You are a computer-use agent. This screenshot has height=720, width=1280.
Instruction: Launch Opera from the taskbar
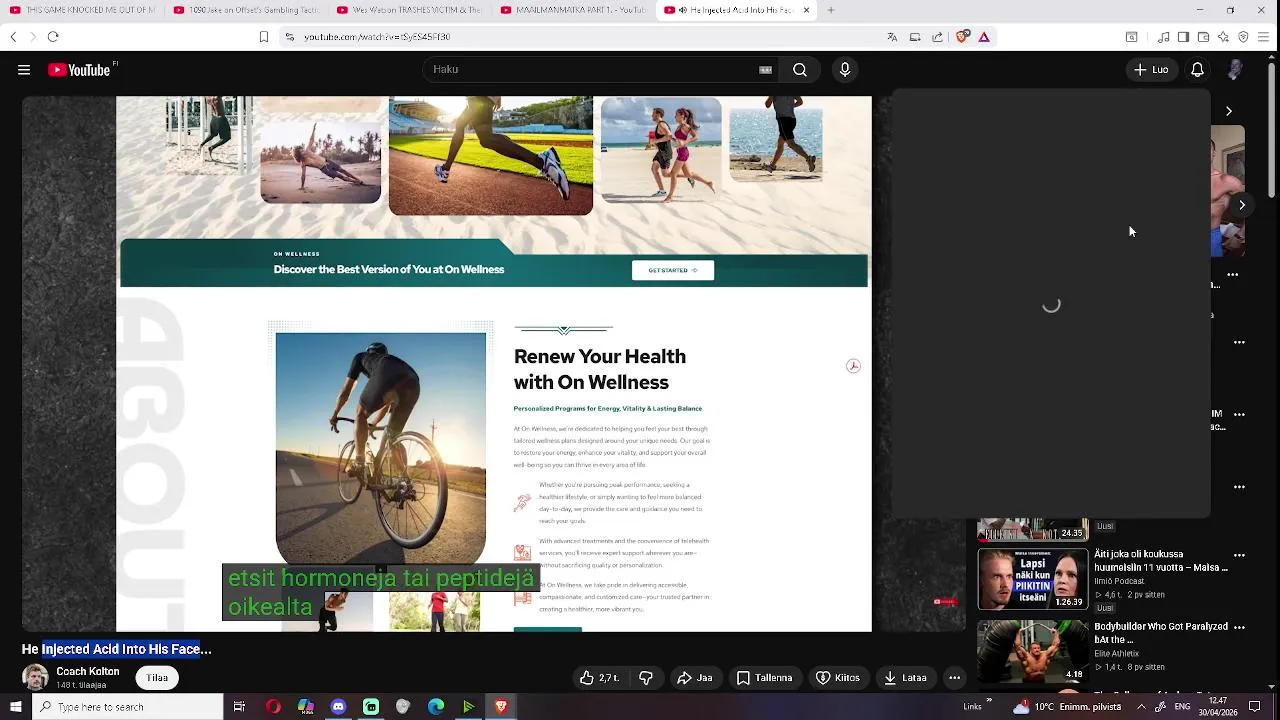tap(273, 707)
